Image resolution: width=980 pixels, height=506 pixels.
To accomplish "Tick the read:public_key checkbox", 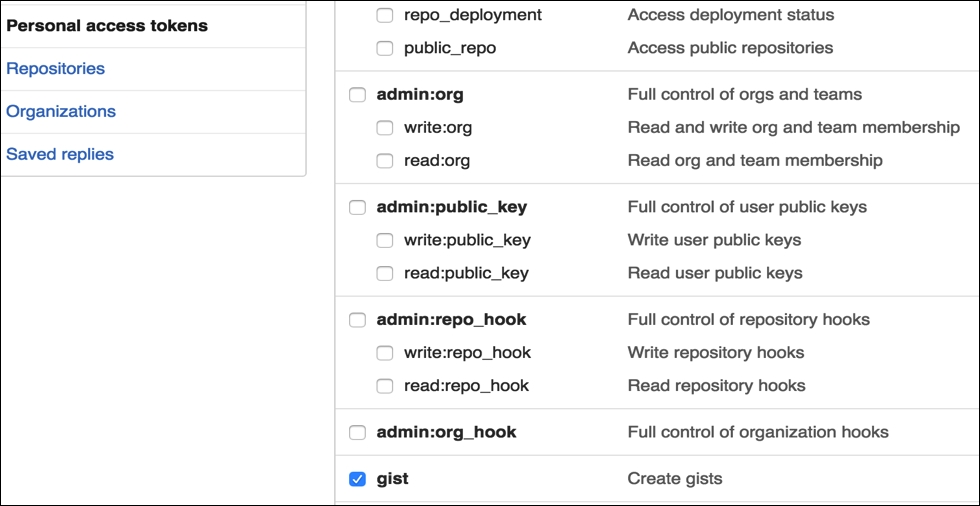I will (x=385, y=273).
